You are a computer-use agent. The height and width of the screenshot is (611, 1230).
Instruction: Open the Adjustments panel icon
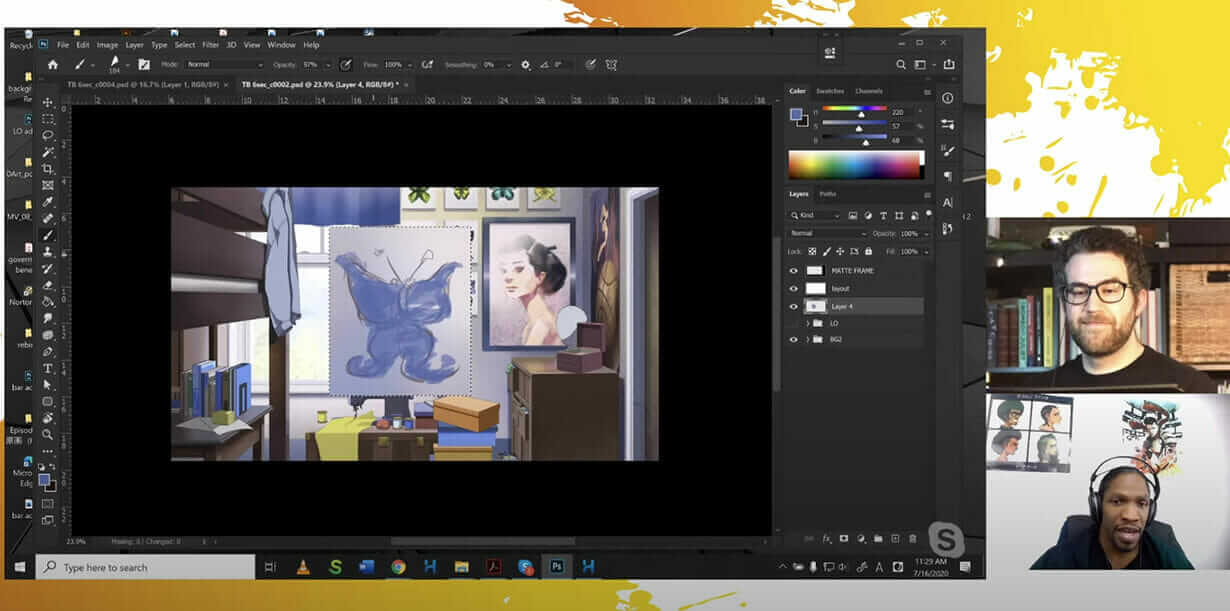(x=948, y=124)
